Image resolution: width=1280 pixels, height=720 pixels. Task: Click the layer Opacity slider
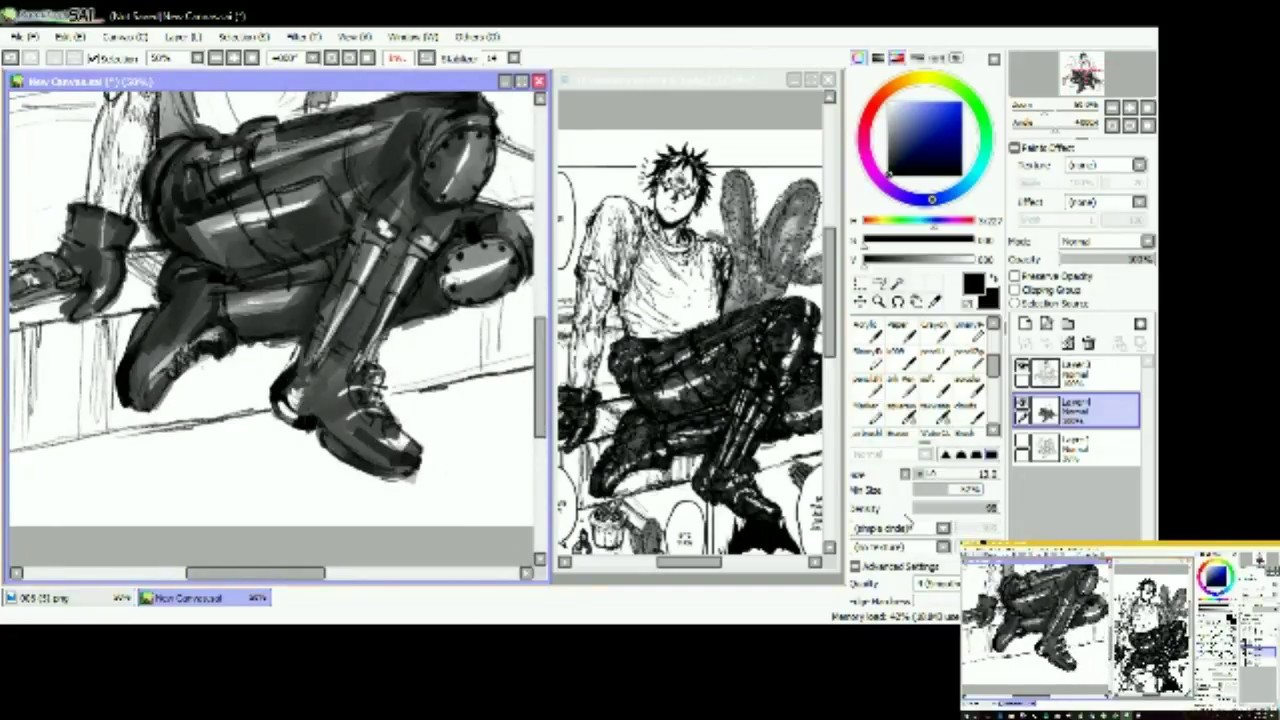(x=1105, y=259)
